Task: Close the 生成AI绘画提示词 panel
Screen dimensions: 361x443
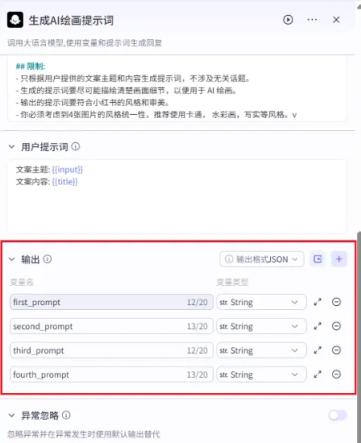Action: [x=336, y=20]
